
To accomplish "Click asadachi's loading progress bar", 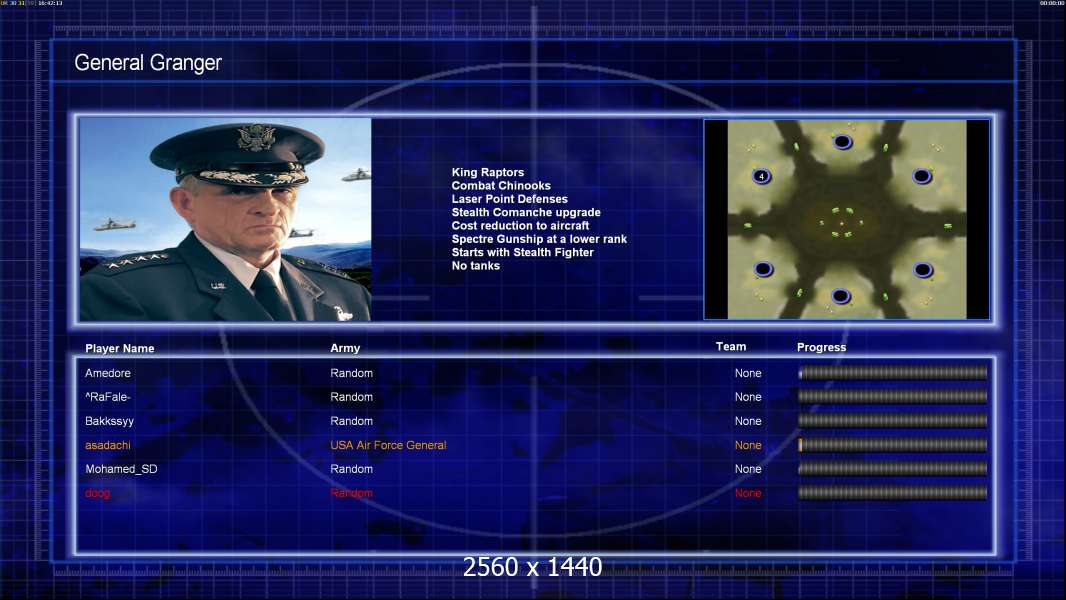I will [893, 445].
